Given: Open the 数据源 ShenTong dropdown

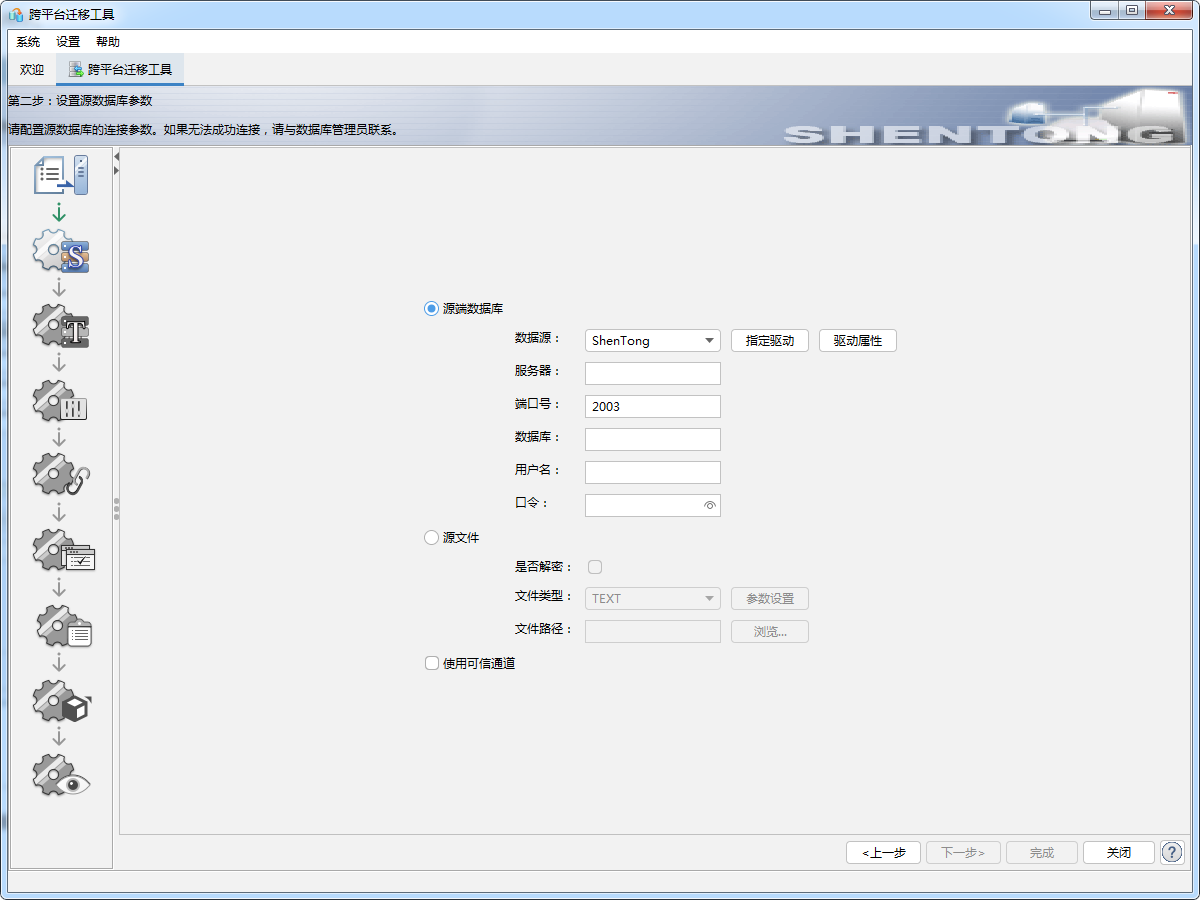Looking at the screenshot, I should [x=652, y=341].
